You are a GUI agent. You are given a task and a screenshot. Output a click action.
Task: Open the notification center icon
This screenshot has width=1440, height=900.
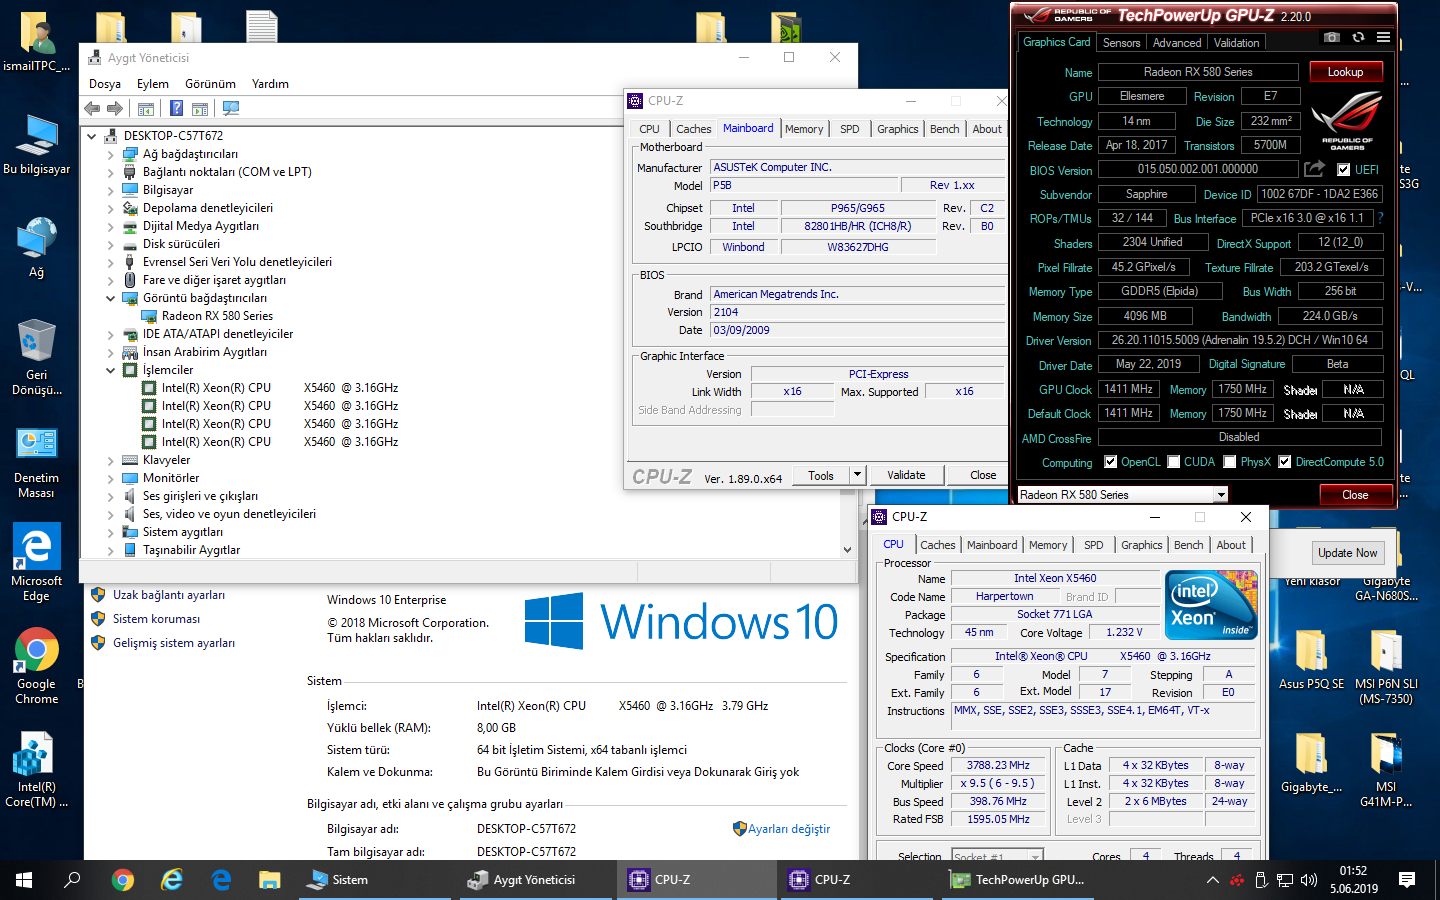point(1407,880)
